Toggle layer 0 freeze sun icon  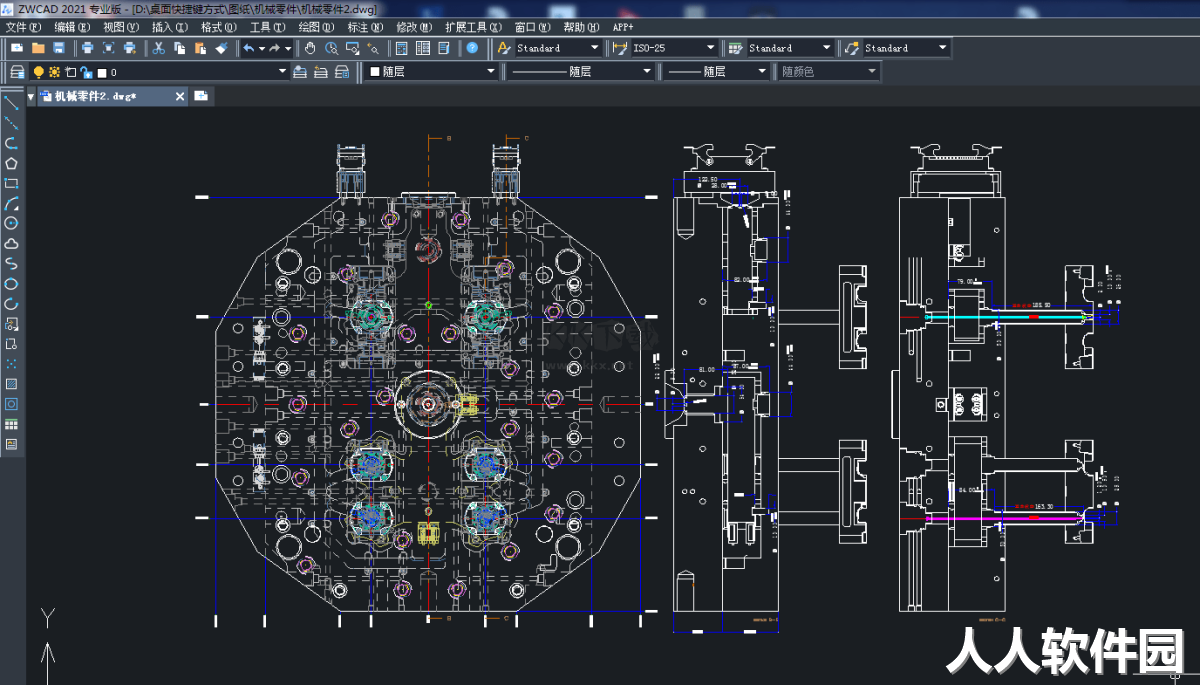tap(54, 72)
